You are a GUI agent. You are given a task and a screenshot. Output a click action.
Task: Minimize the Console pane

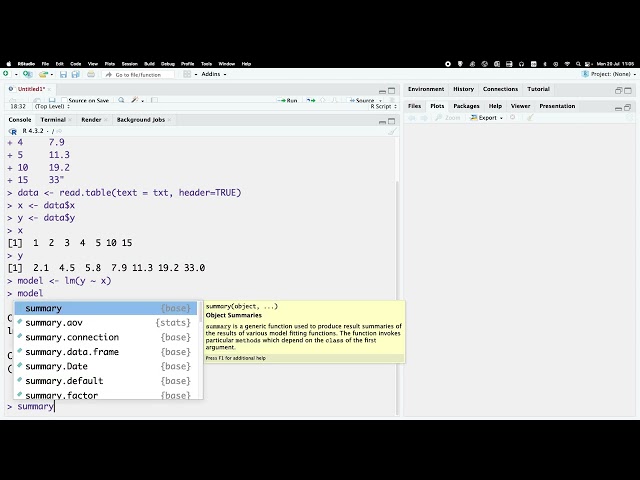(x=382, y=122)
